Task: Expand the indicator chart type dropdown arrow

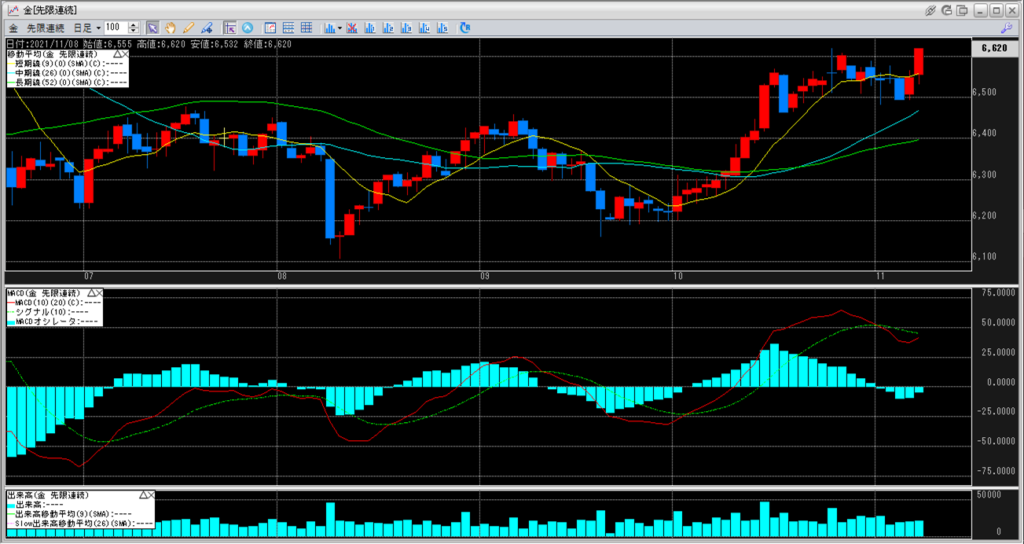Action: 340,28
